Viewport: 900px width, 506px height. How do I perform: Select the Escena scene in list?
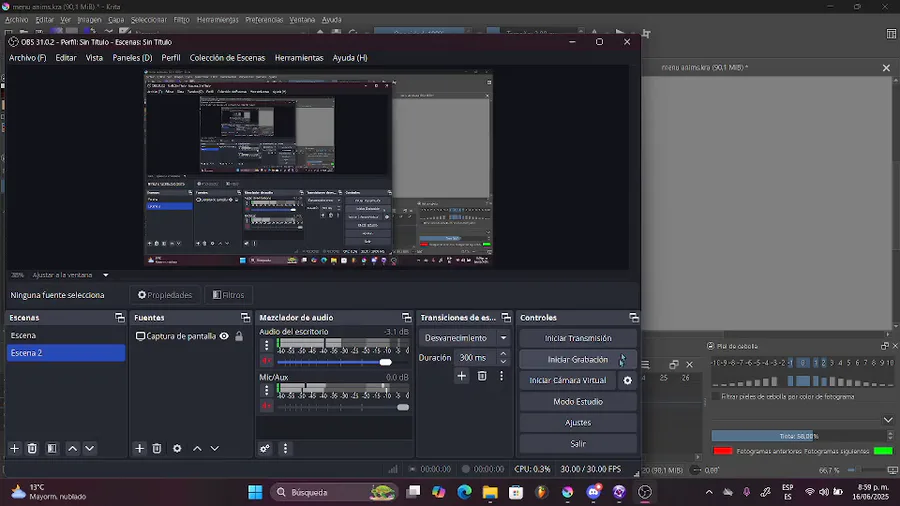[66, 335]
